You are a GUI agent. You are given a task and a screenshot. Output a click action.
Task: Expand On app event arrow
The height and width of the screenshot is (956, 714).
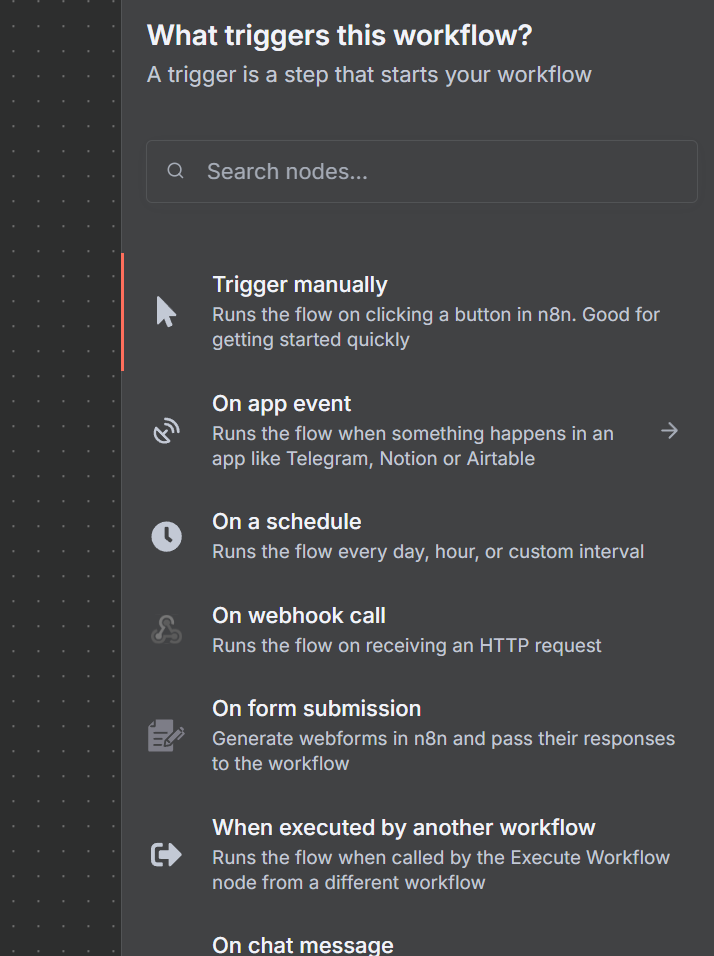[669, 431]
